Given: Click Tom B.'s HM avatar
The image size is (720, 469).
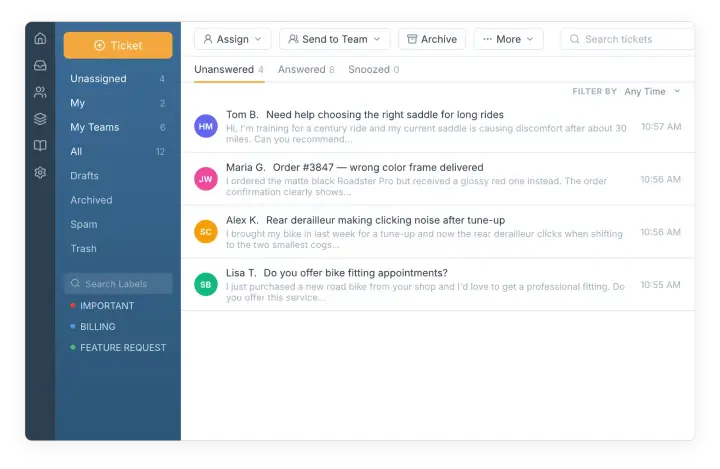Looking at the screenshot, I should point(206,126).
